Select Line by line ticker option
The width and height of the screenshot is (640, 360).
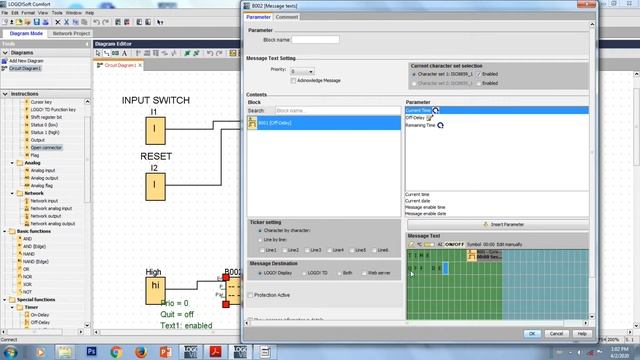(260, 240)
